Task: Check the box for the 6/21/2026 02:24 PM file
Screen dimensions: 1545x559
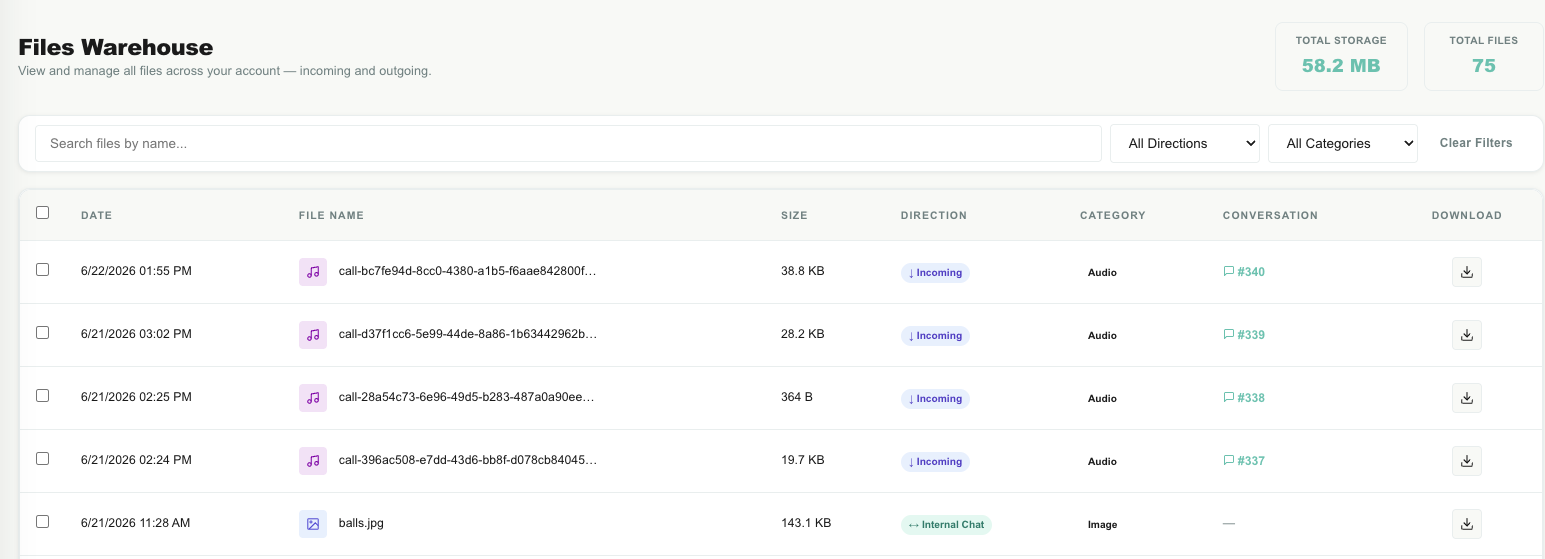Action: coord(42,458)
